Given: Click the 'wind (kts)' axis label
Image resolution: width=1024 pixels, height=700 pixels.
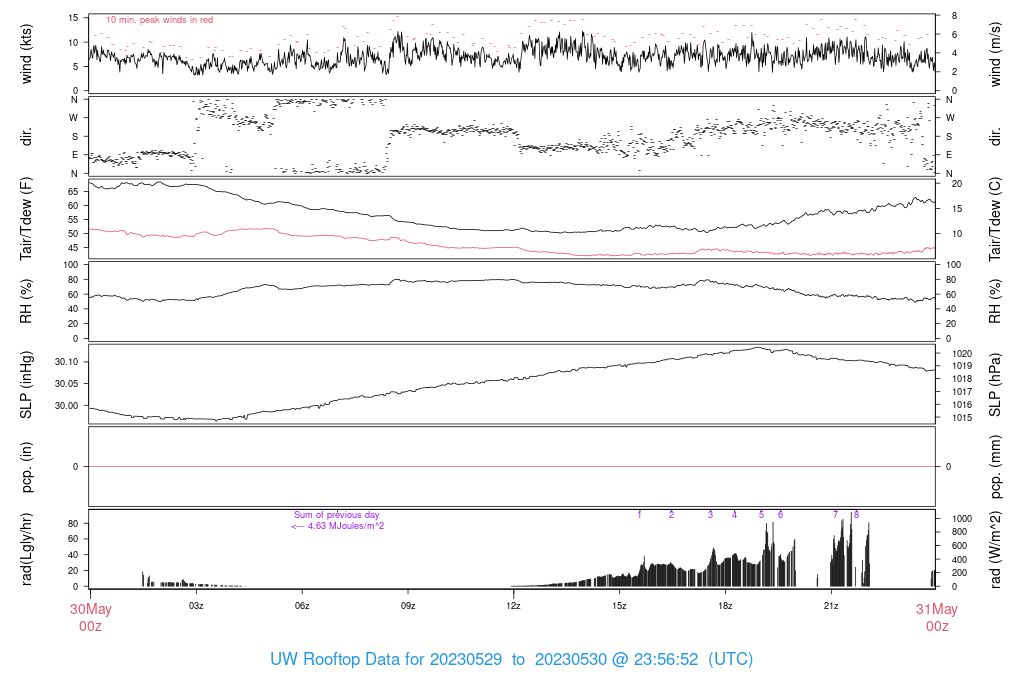Looking at the screenshot, I should click(x=26, y=54).
